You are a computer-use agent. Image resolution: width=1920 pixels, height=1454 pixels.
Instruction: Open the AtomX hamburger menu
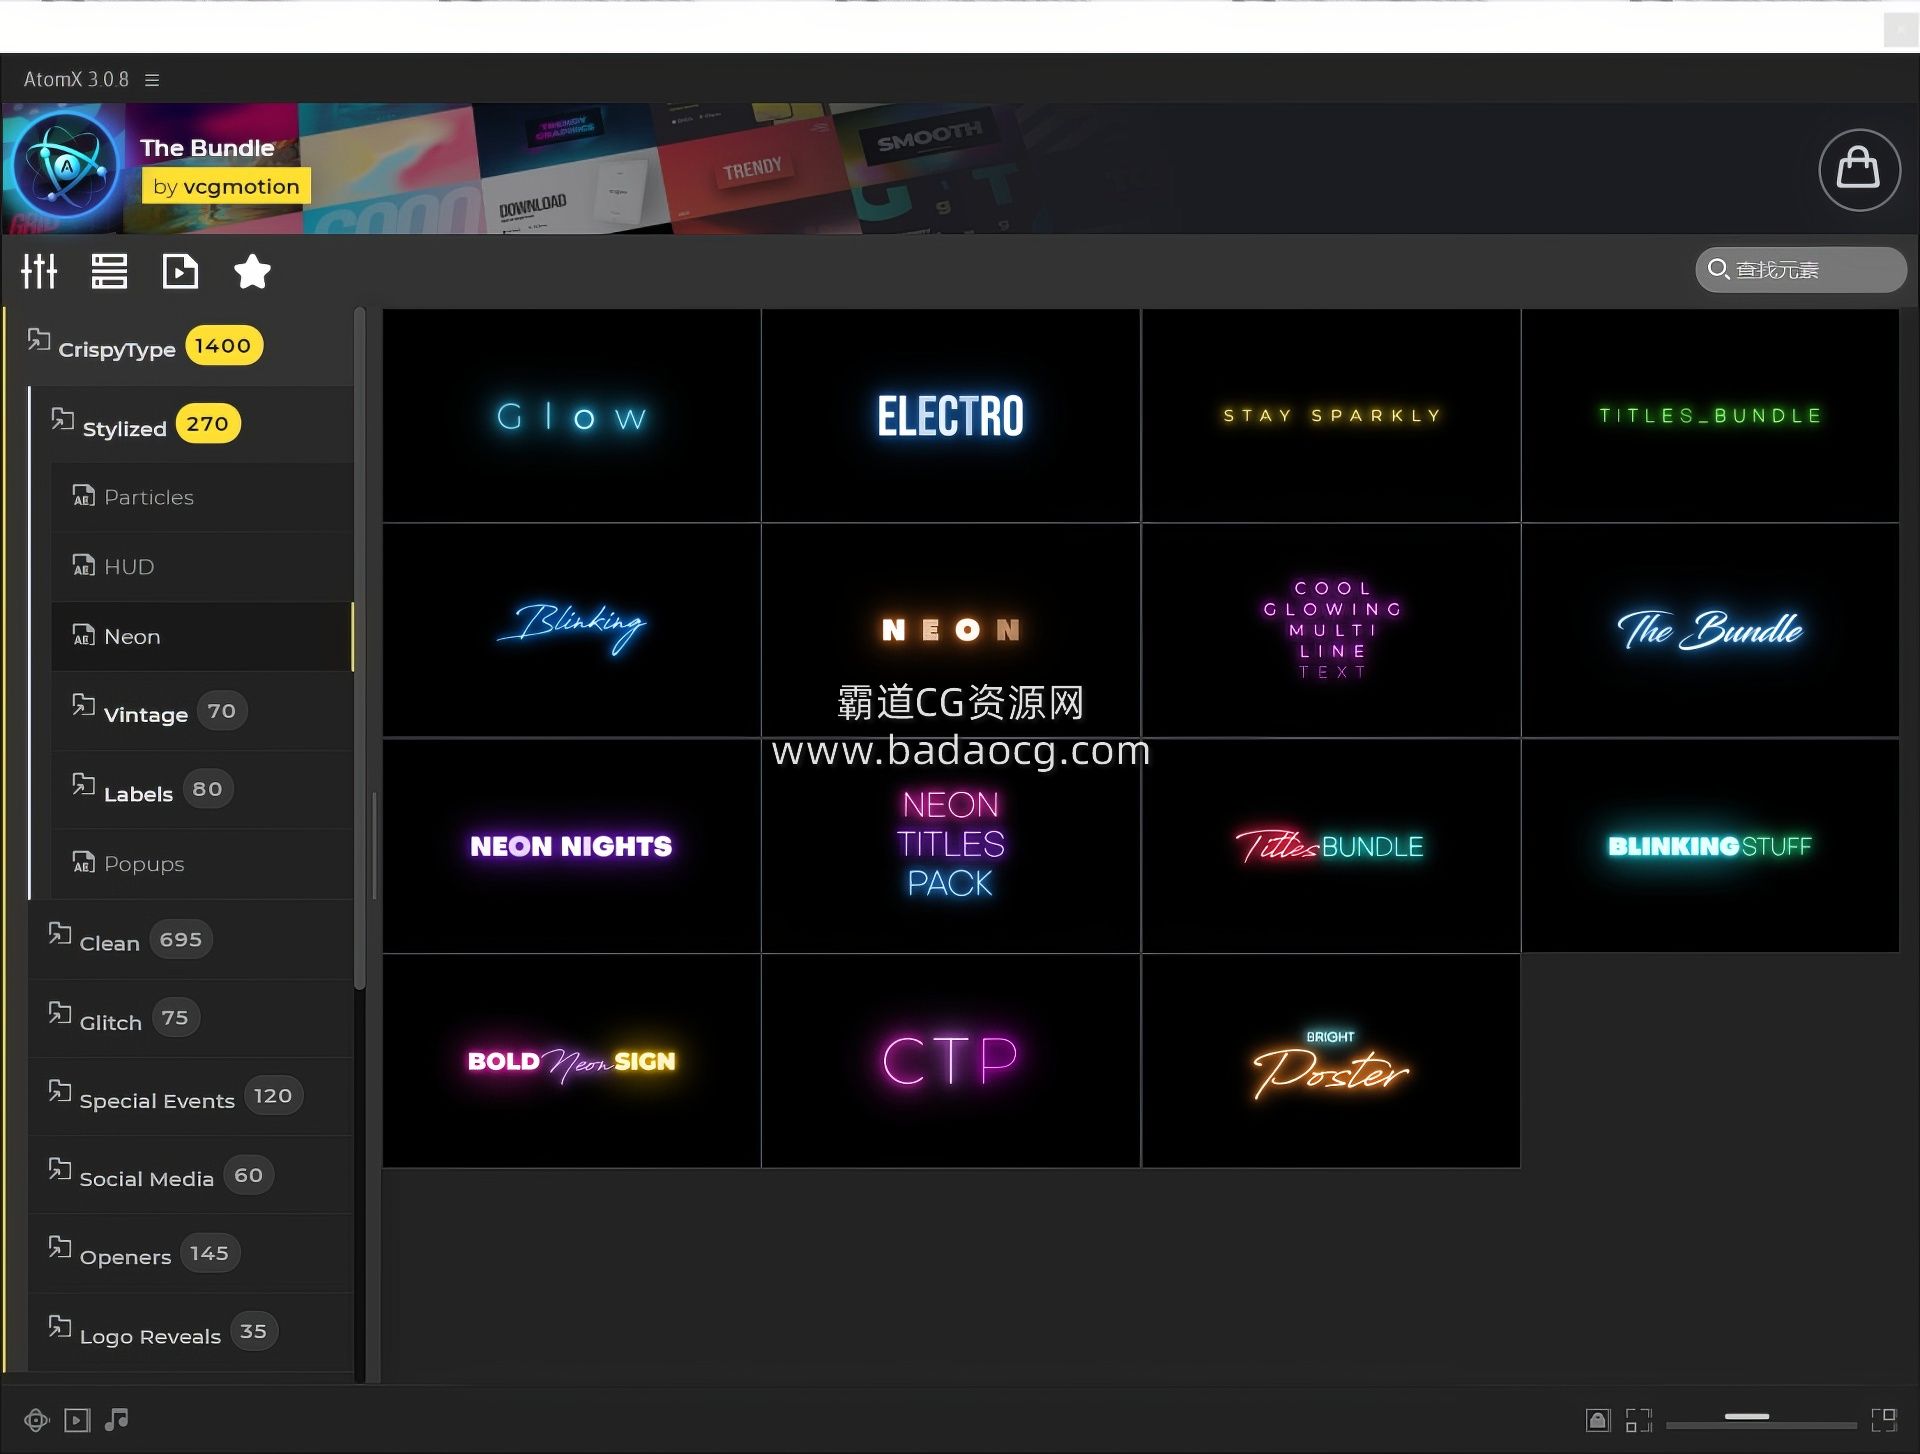coord(152,80)
